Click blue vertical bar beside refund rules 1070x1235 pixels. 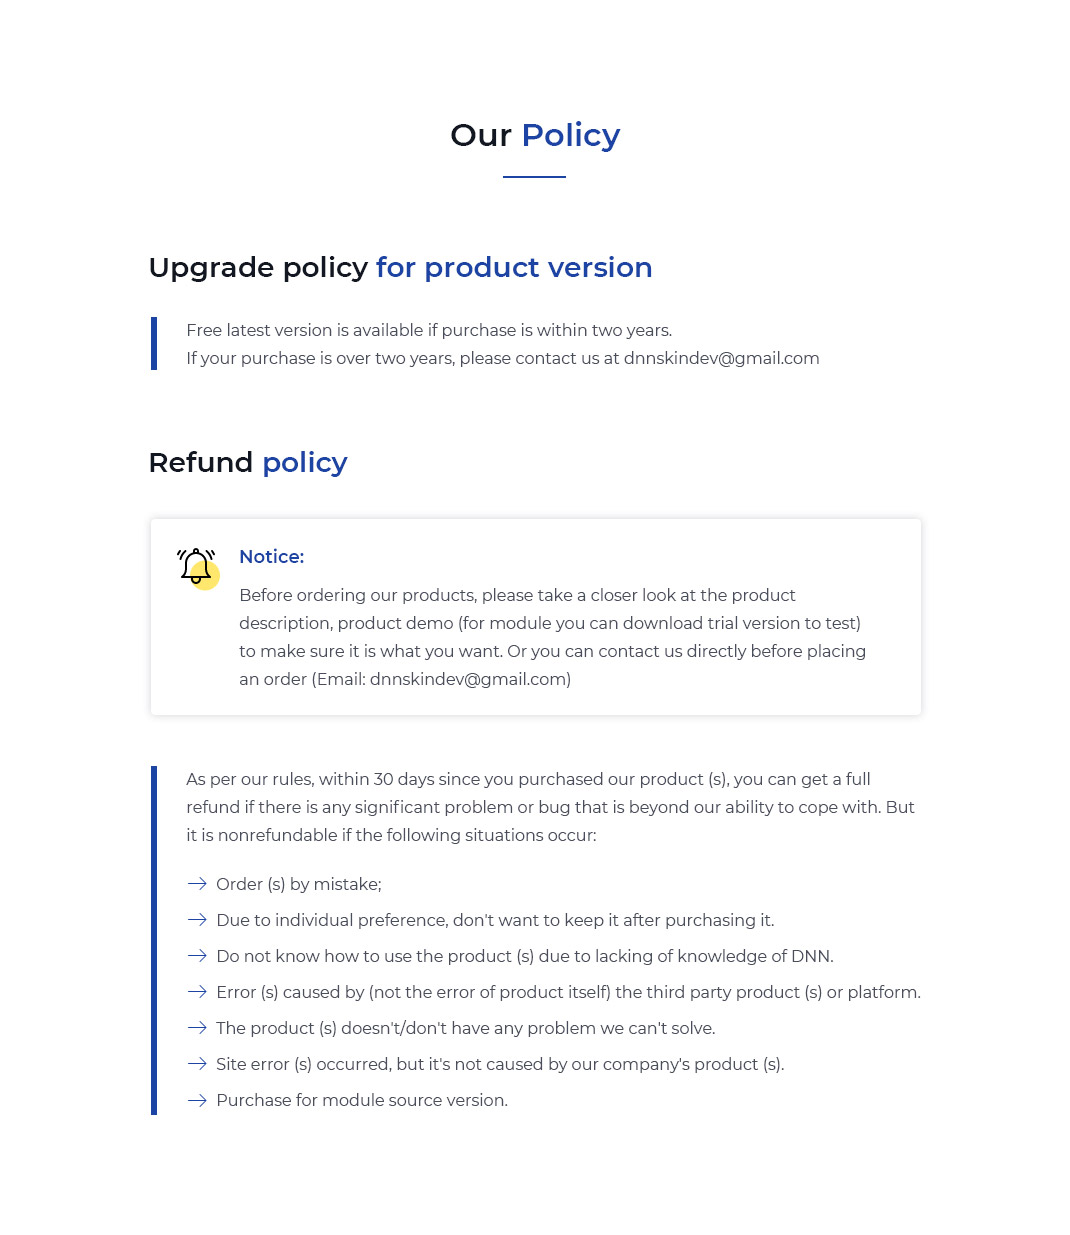pyautogui.click(x=154, y=940)
